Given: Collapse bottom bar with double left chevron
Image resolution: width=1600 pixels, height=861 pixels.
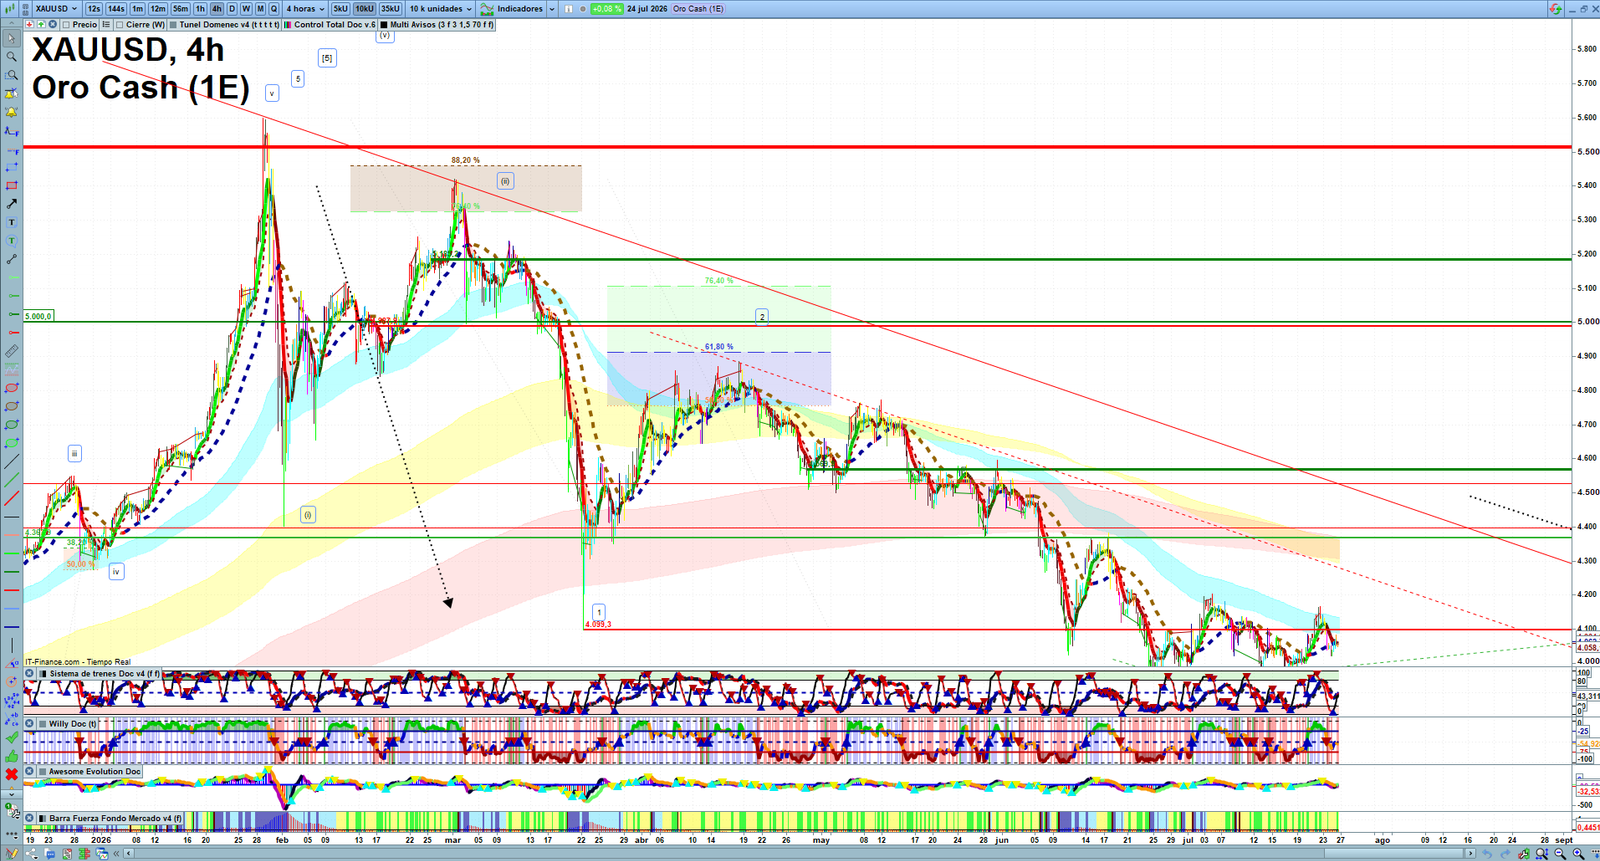Looking at the screenshot, I should coord(116,853).
